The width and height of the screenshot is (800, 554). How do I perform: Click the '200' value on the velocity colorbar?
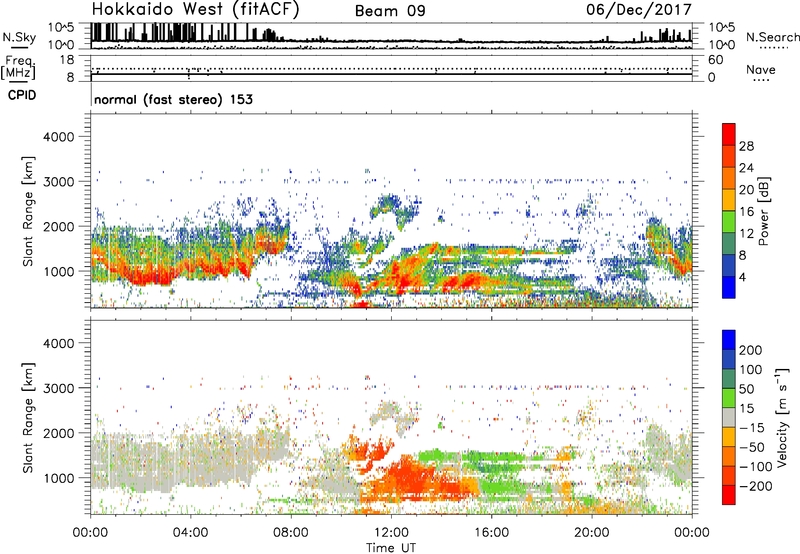tap(751, 350)
